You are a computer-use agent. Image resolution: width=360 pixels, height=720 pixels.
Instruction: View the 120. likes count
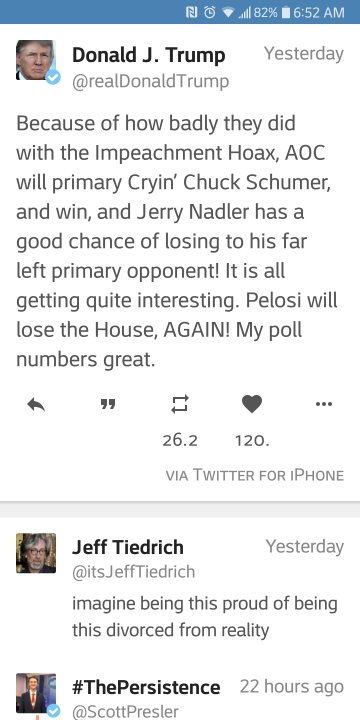(252, 441)
